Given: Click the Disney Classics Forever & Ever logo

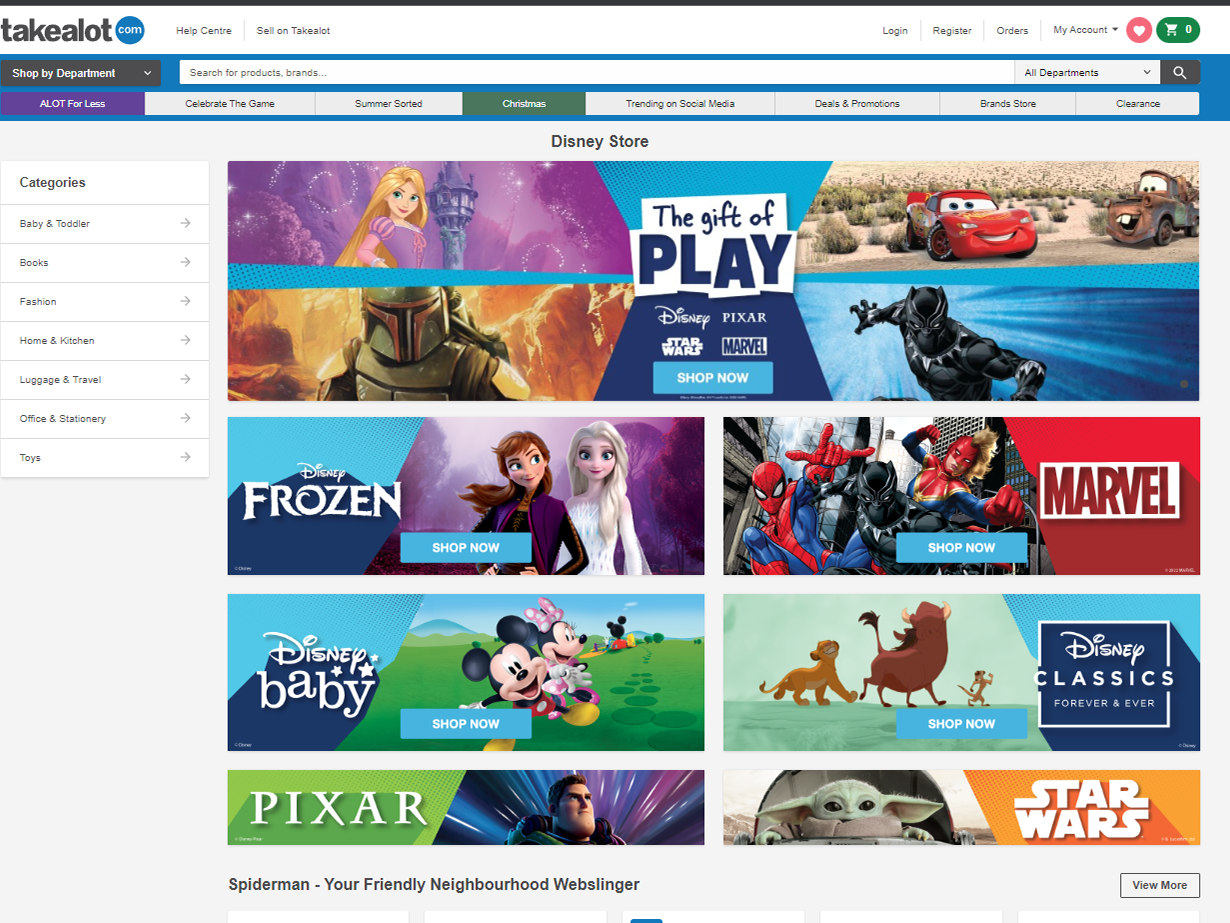Looking at the screenshot, I should click(1104, 672).
